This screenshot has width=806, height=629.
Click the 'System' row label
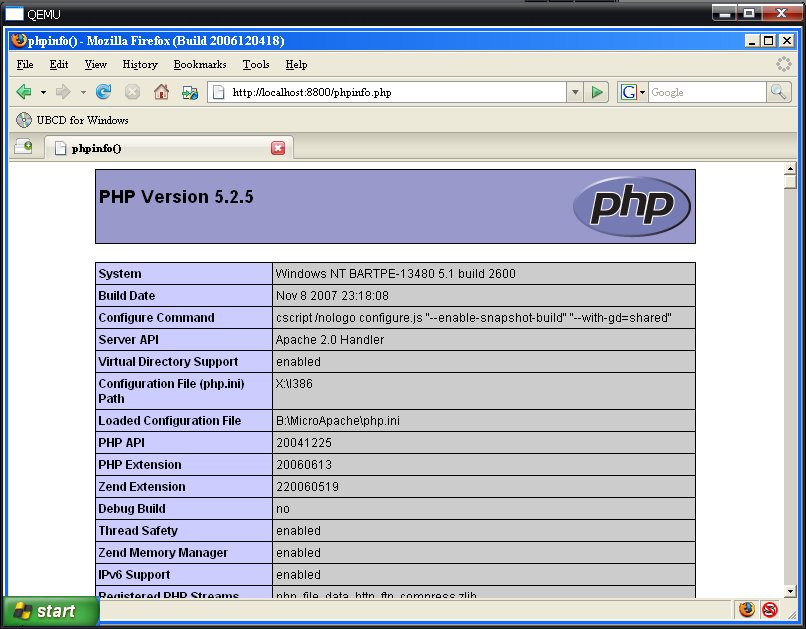tap(120, 274)
